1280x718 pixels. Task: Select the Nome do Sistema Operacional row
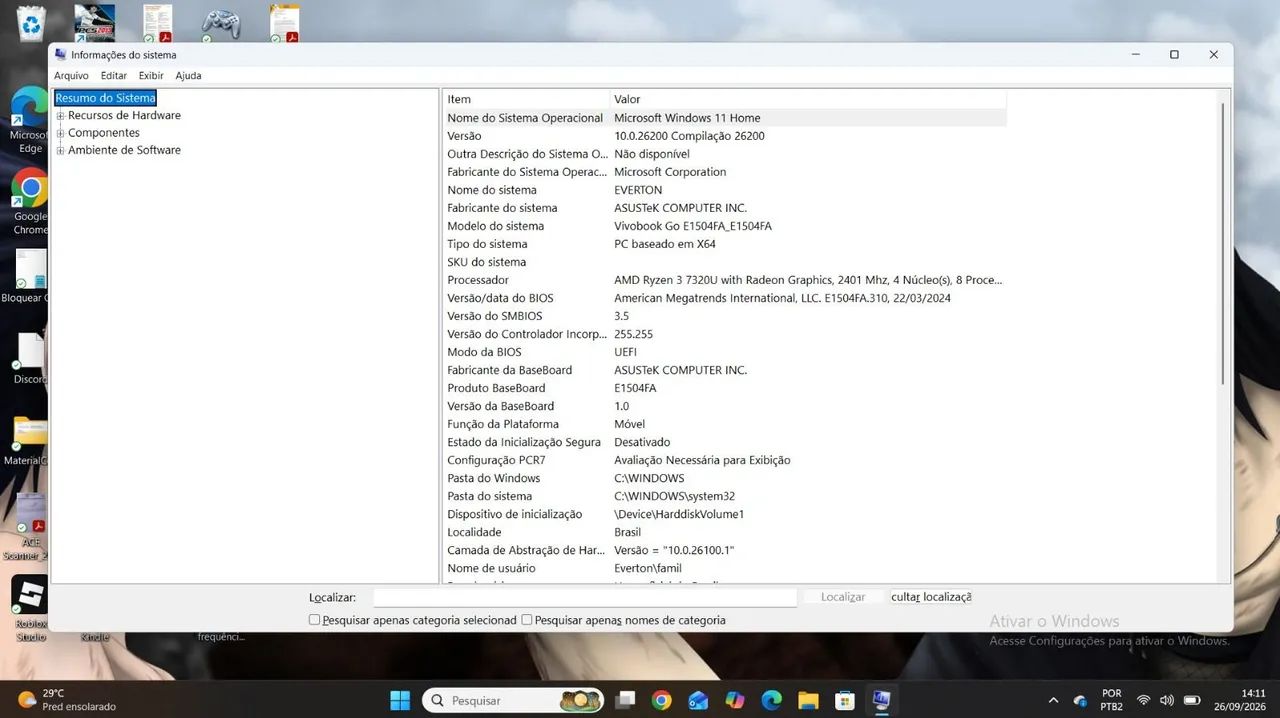(x=725, y=118)
